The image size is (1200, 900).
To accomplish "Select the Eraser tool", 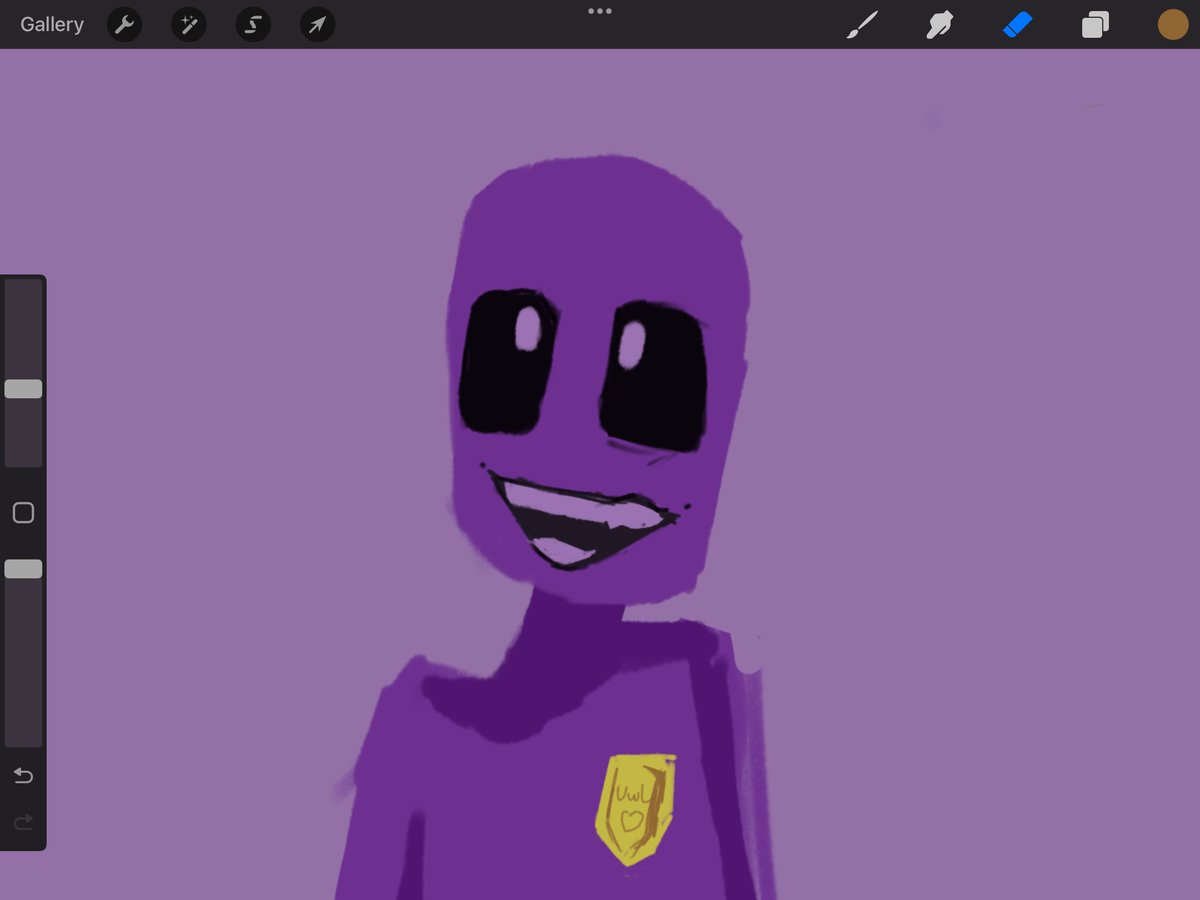I will pyautogui.click(x=1017, y=25).
